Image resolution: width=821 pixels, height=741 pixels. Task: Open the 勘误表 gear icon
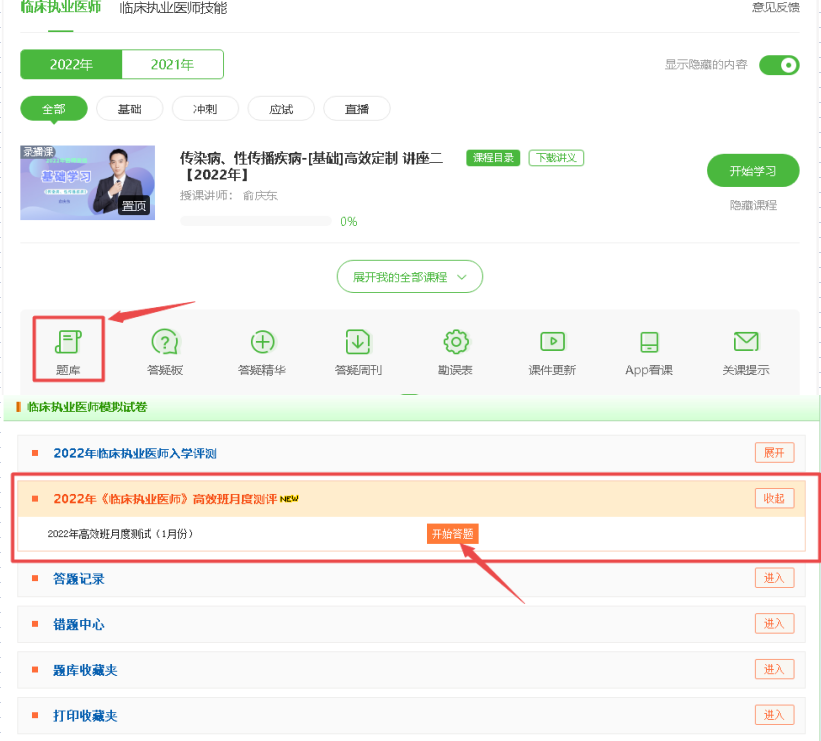[x=455, y=342]
